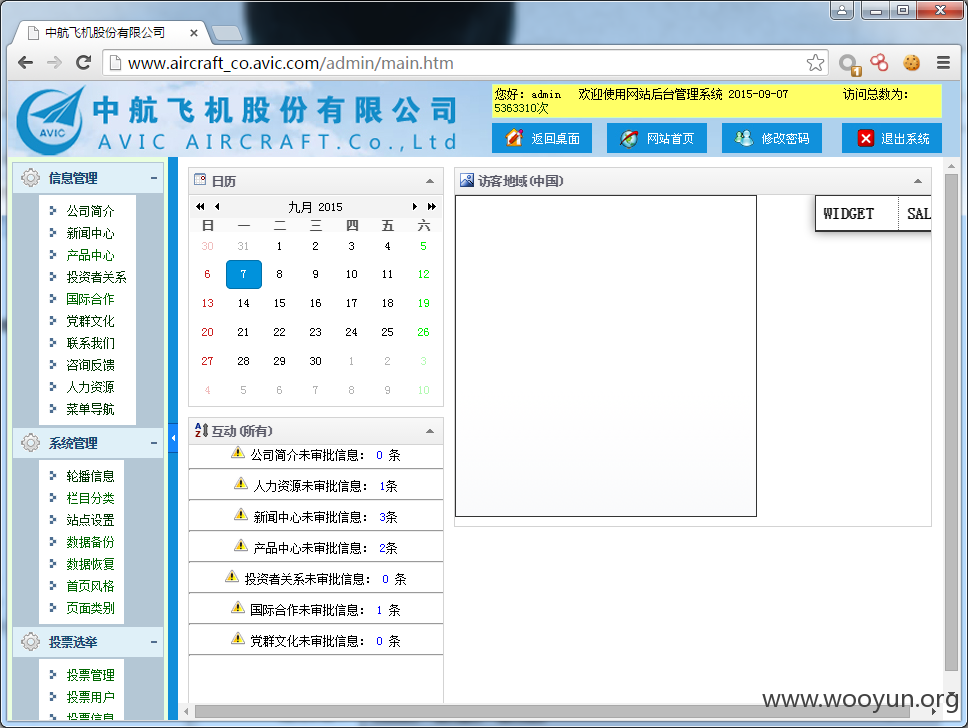This screenshot has height=728, width=968.
Task: Click the 返回桌面 home icon button
Action: [x=541, y=138]
